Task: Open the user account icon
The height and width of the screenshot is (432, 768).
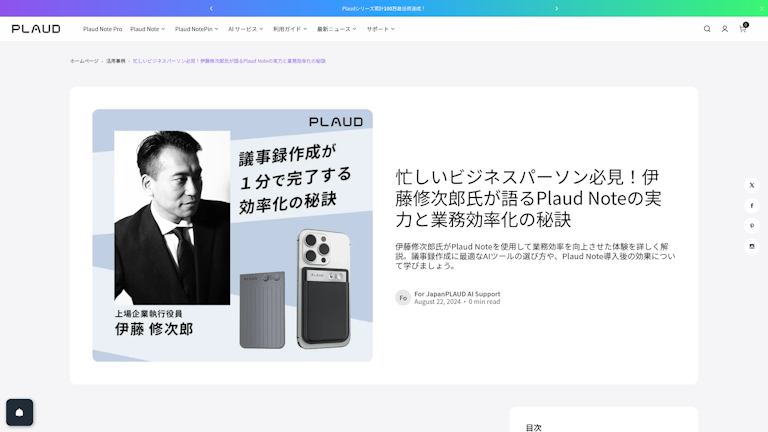Action: coord(724,29)
